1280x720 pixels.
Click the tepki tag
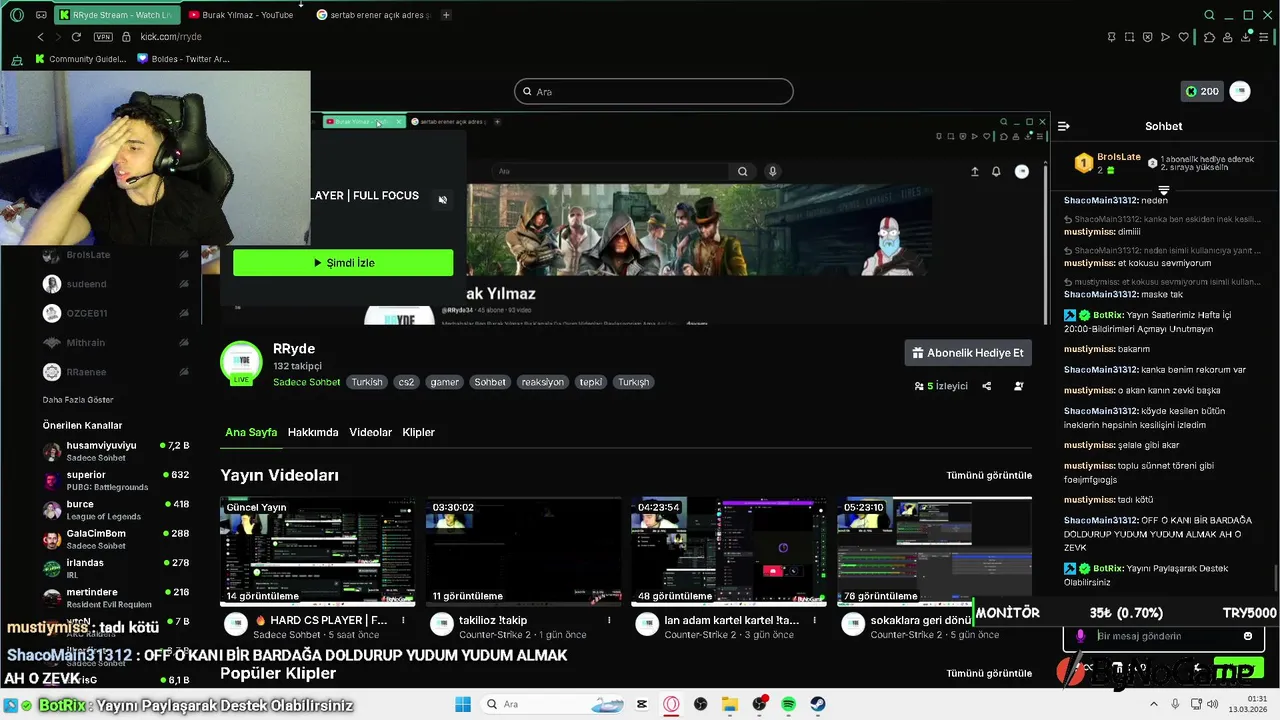click(x=591, y=382)
